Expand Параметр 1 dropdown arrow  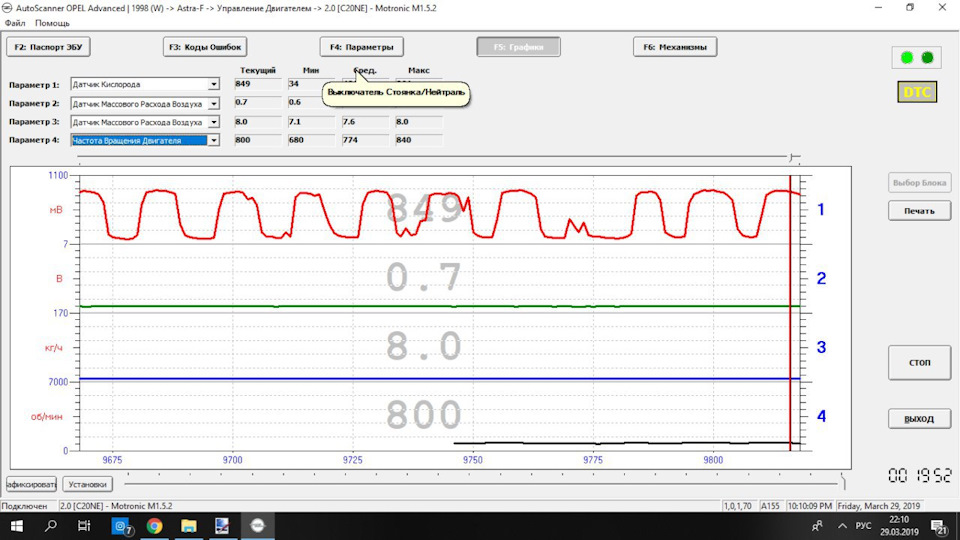(x=214, y=84)
